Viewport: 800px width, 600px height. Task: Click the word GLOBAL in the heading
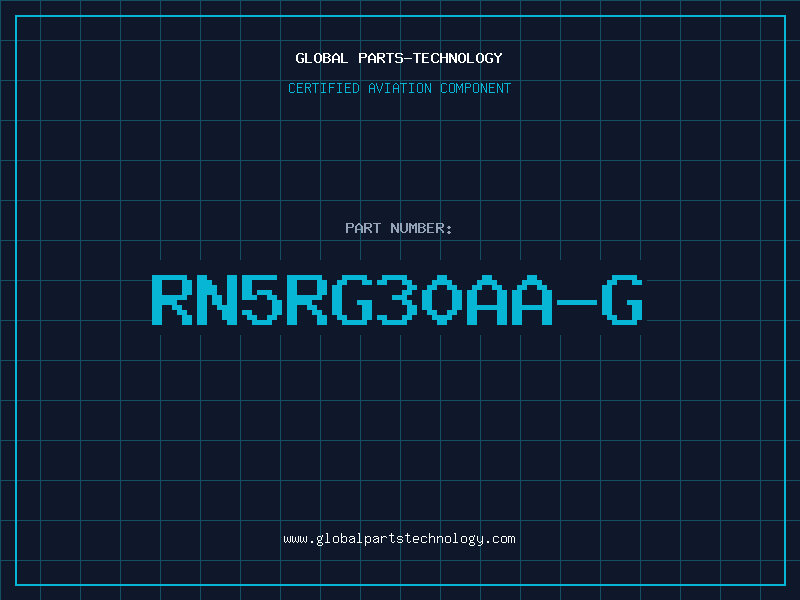[x=322, y=58]
